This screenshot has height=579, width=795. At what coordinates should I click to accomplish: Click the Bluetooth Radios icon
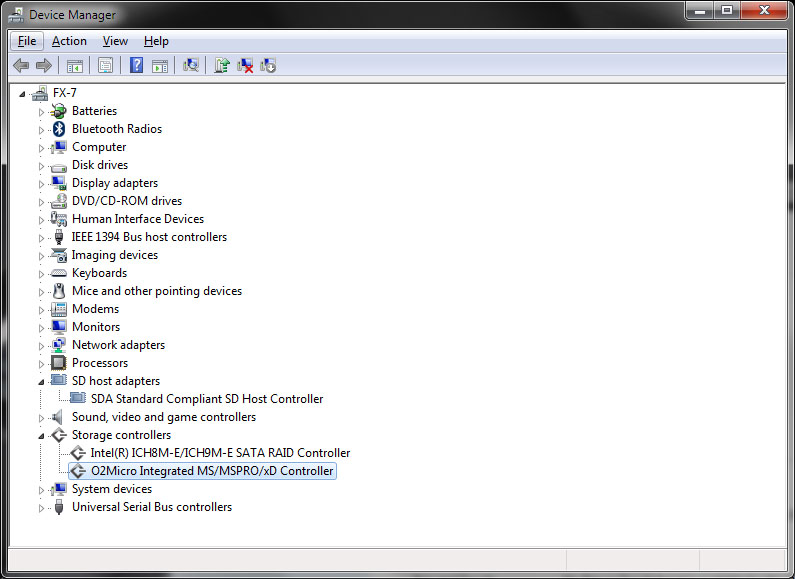point(59,129)
